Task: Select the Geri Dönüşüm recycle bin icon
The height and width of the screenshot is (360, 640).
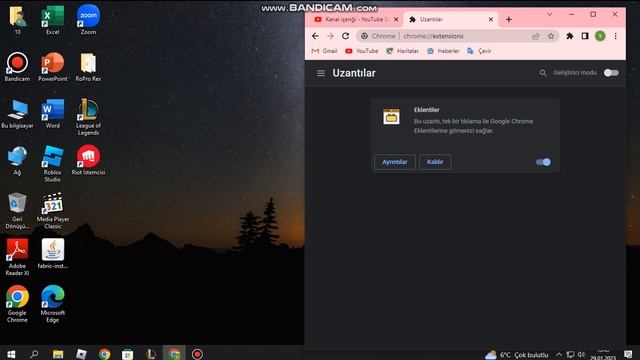Action: 17,211
